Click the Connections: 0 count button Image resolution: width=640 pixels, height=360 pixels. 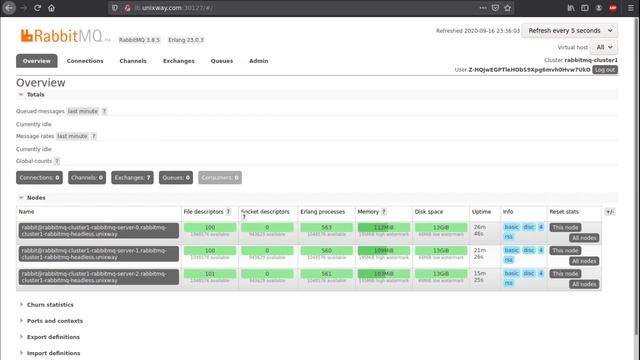[x=39, y=178]
